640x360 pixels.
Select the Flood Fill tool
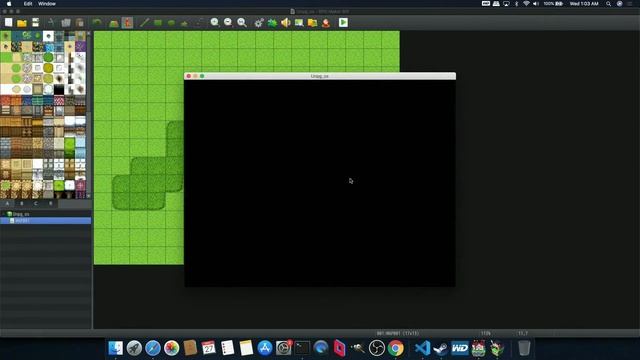[x=184, y=23]
